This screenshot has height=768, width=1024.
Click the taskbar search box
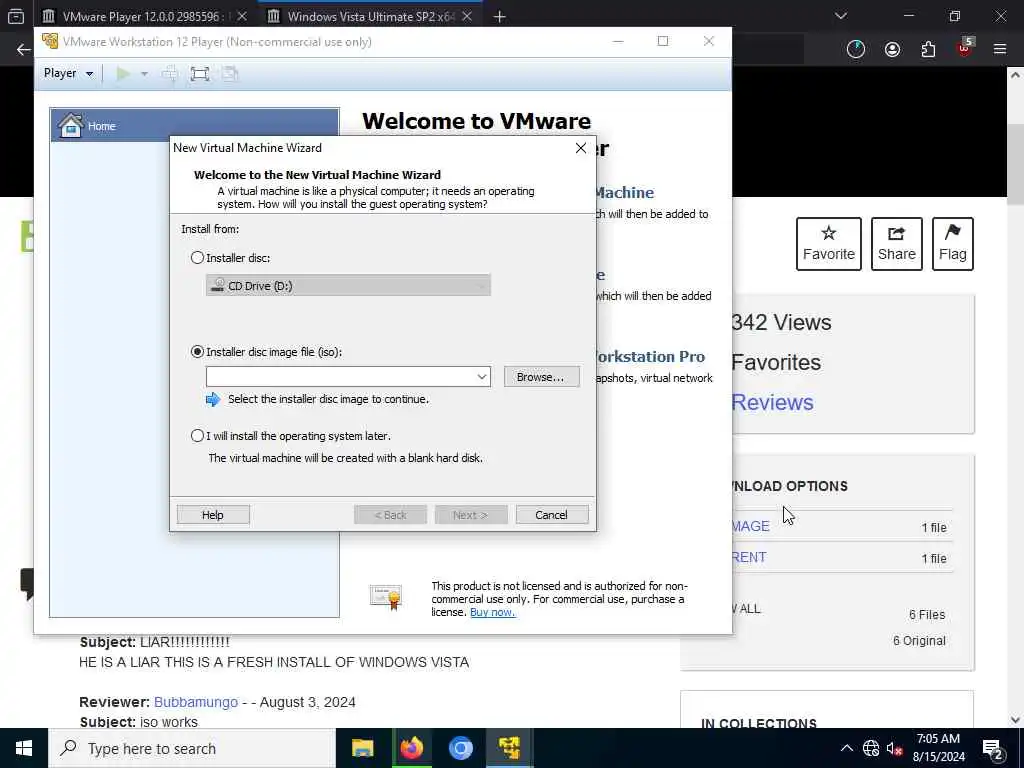coord(191,748)
